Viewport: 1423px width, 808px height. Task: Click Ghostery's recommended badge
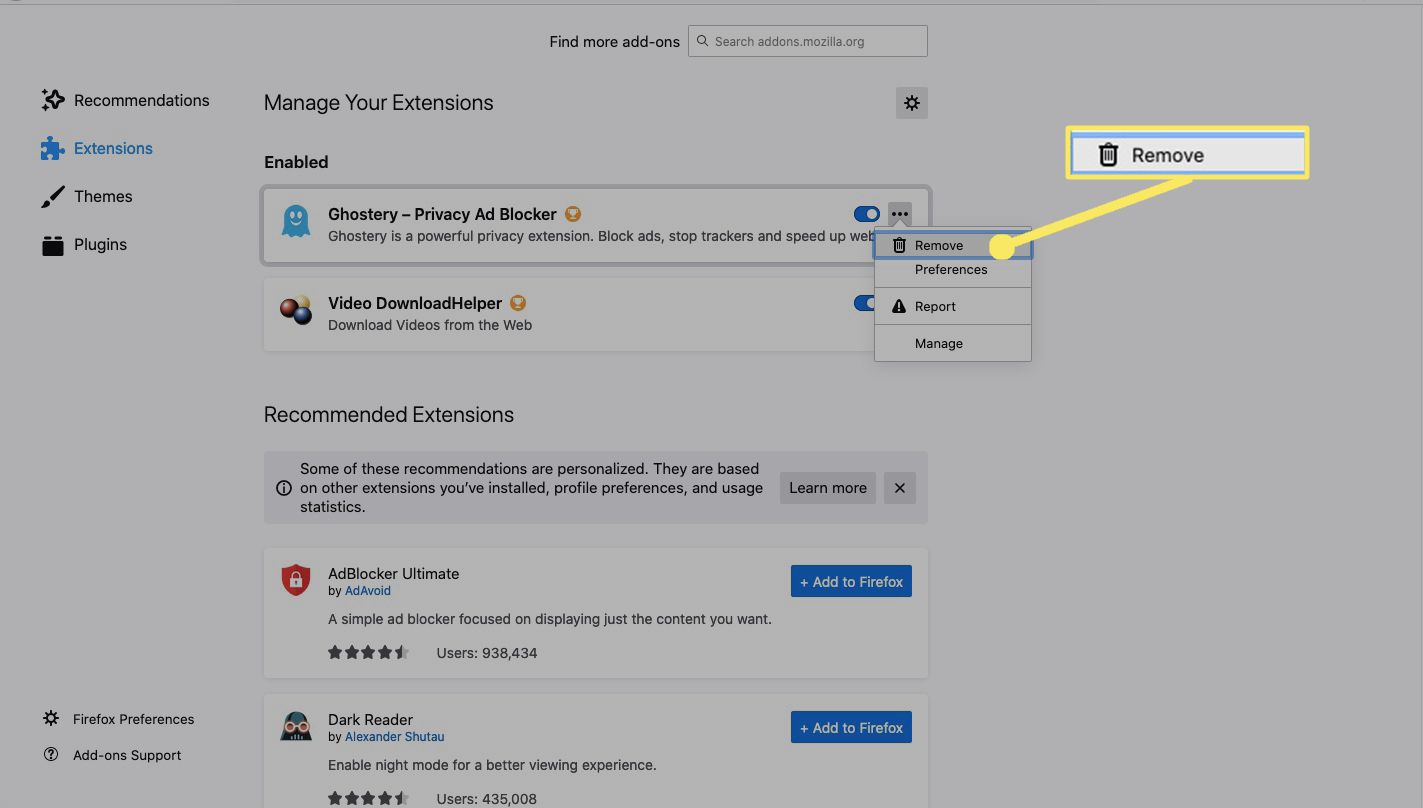[573, 214]
